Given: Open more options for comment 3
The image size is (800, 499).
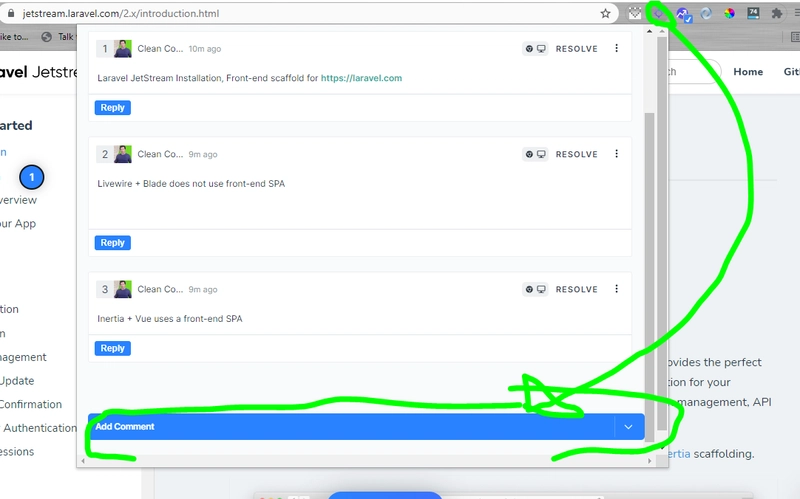Looking at the screenshot, I should click(x=616, y=289).
